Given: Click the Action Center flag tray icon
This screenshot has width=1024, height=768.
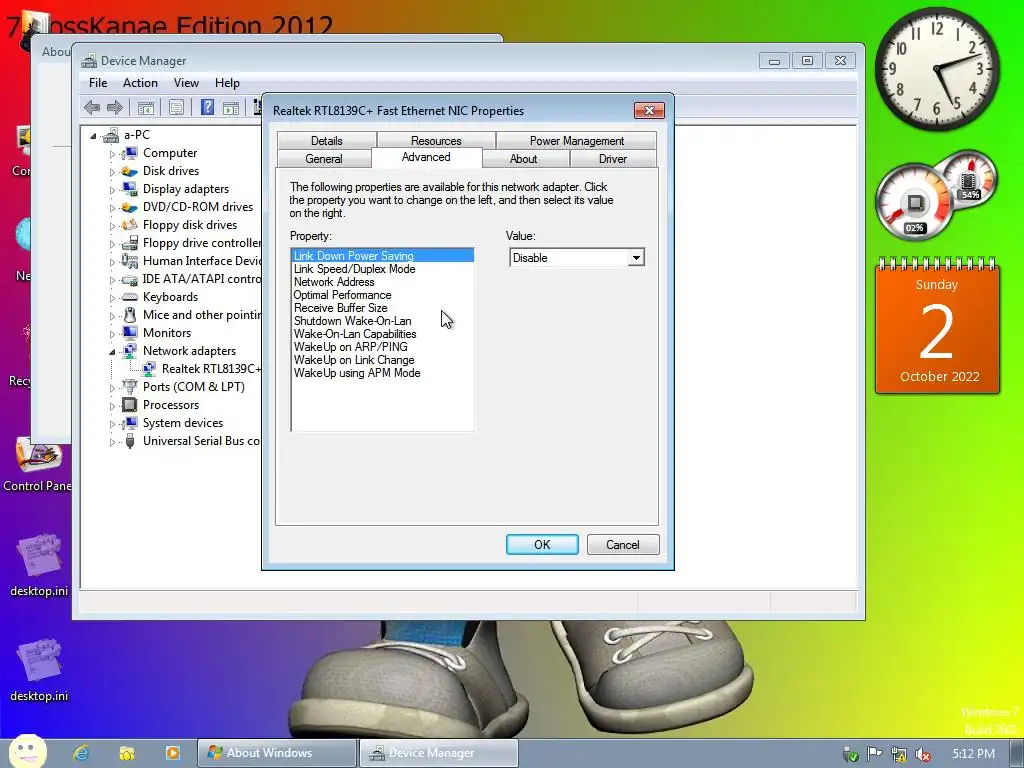Looking at the screenshot, I should [874, 754].
